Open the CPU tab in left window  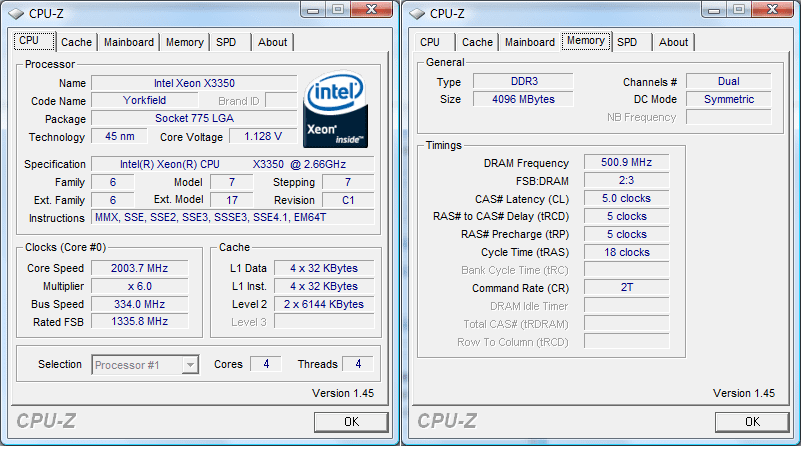coord(34,41)
